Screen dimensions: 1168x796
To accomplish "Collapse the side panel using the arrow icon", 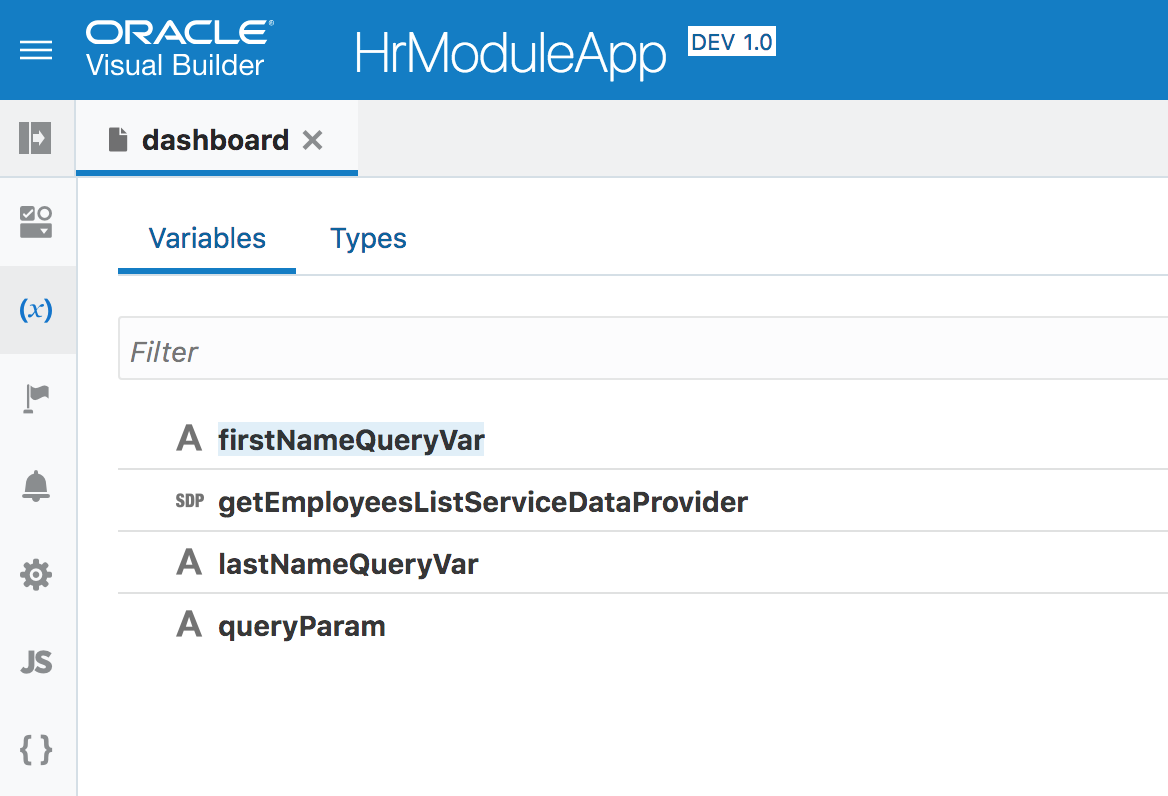I will click(36, 138).
